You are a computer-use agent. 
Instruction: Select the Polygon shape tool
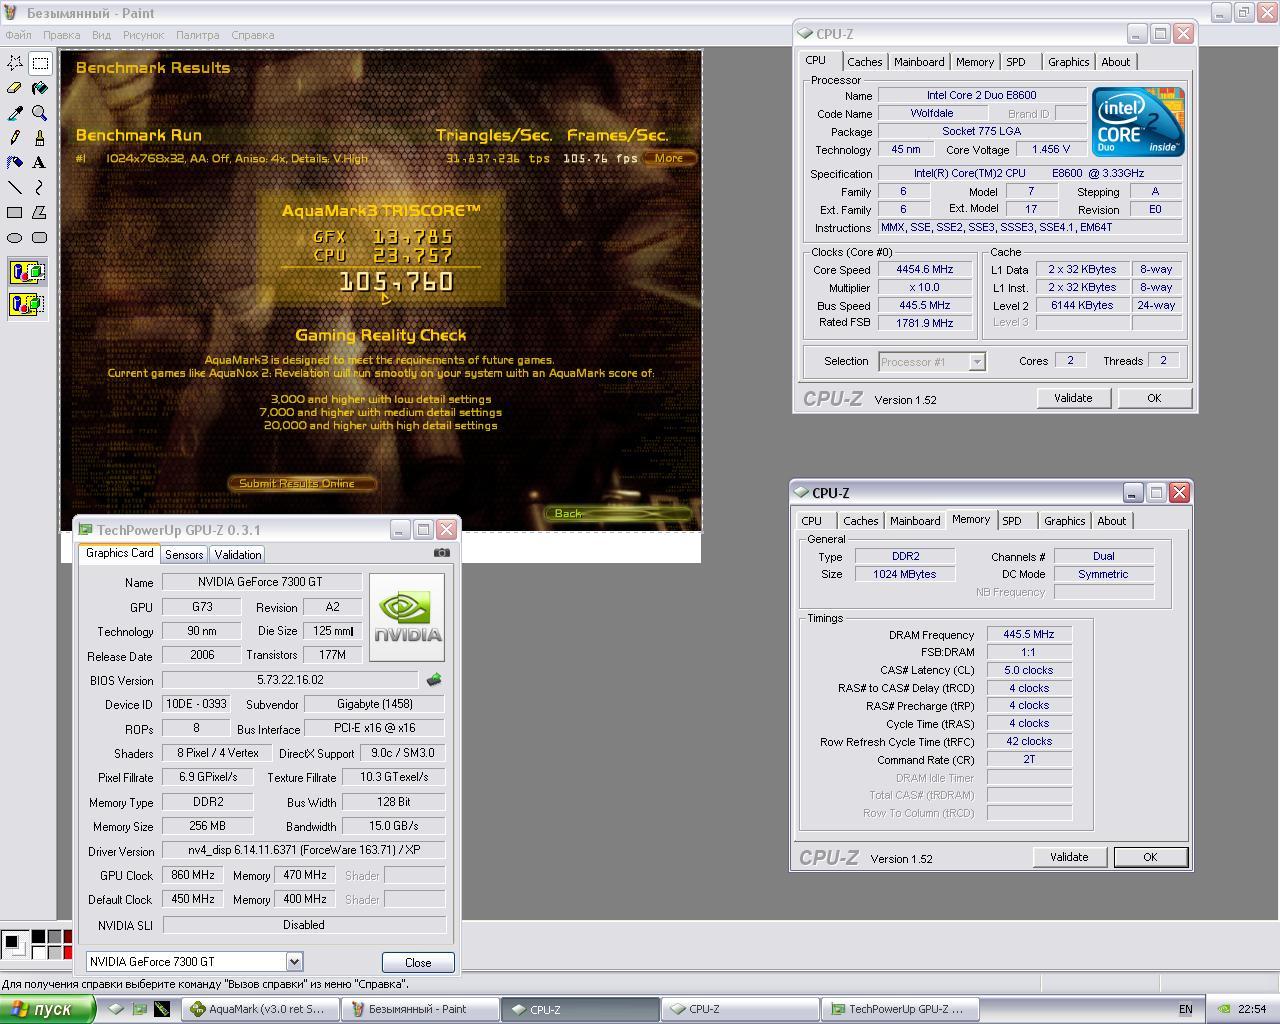pos(40,212)
